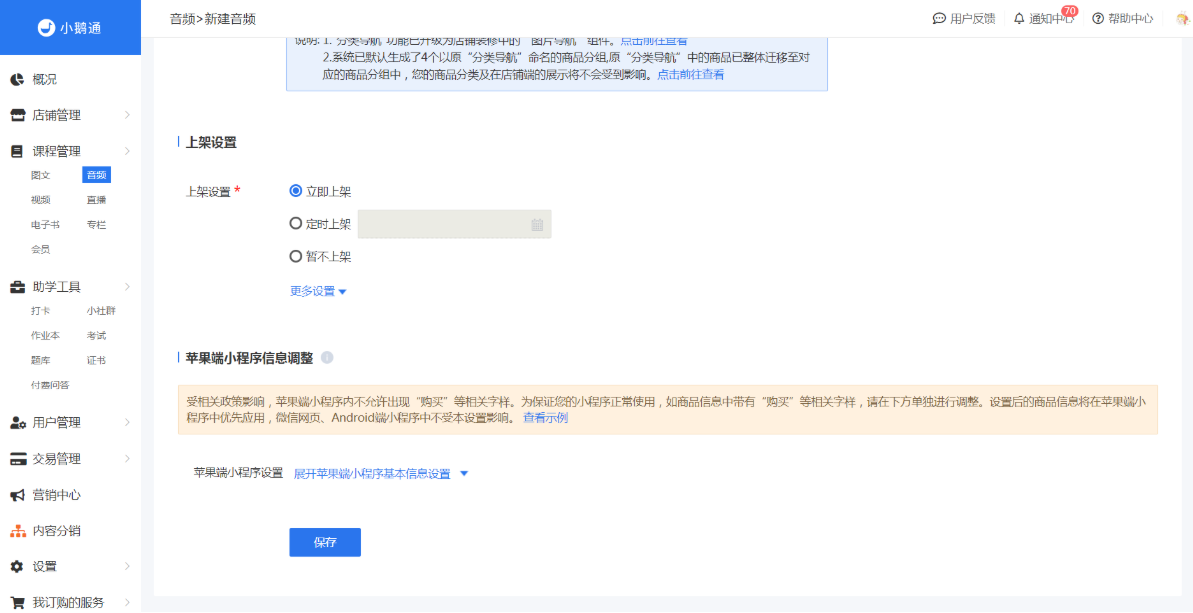The width and height of the screenshot is (1193, 613).
Task: Click the 定时上架 date input field
Action: pyautogui.click(x=454, y=224)
